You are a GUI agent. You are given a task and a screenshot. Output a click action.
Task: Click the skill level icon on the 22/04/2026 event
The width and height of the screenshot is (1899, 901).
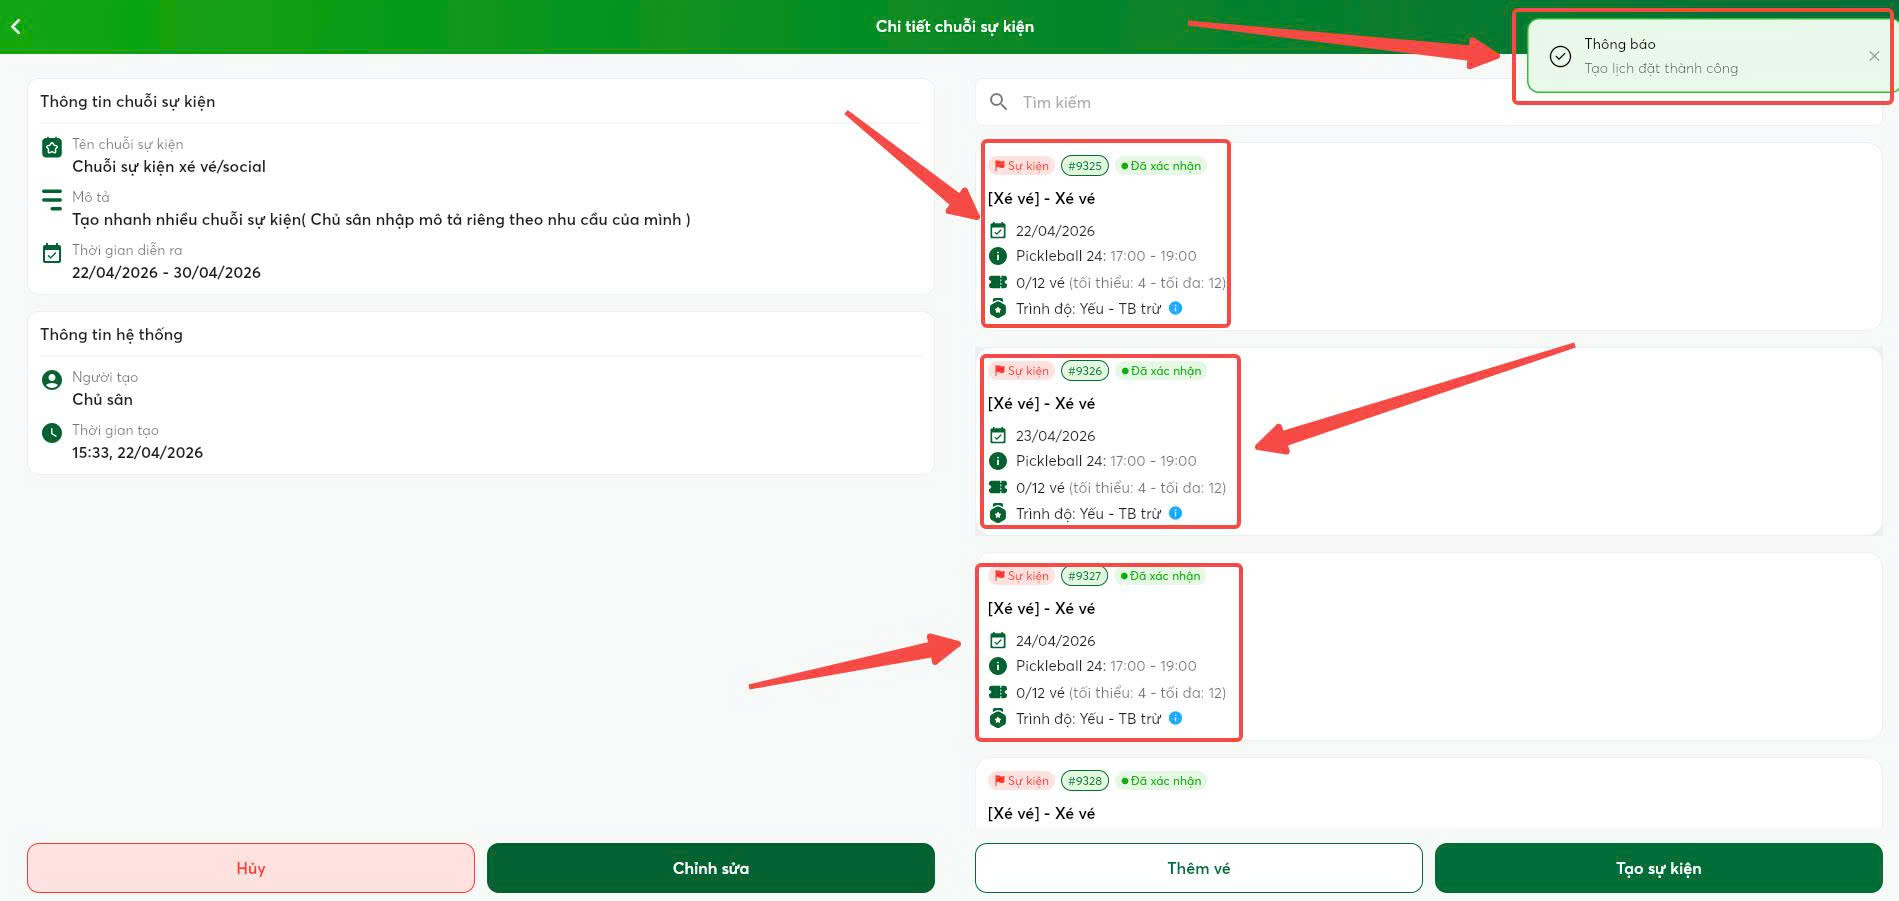[x=998, y=308]
